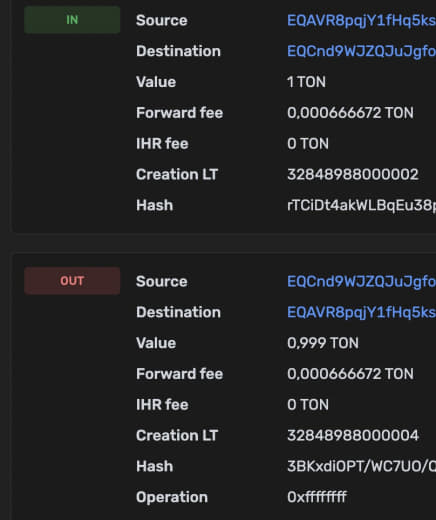Click the IN message IHR fee value
The image size is (436, 520).
308,144
